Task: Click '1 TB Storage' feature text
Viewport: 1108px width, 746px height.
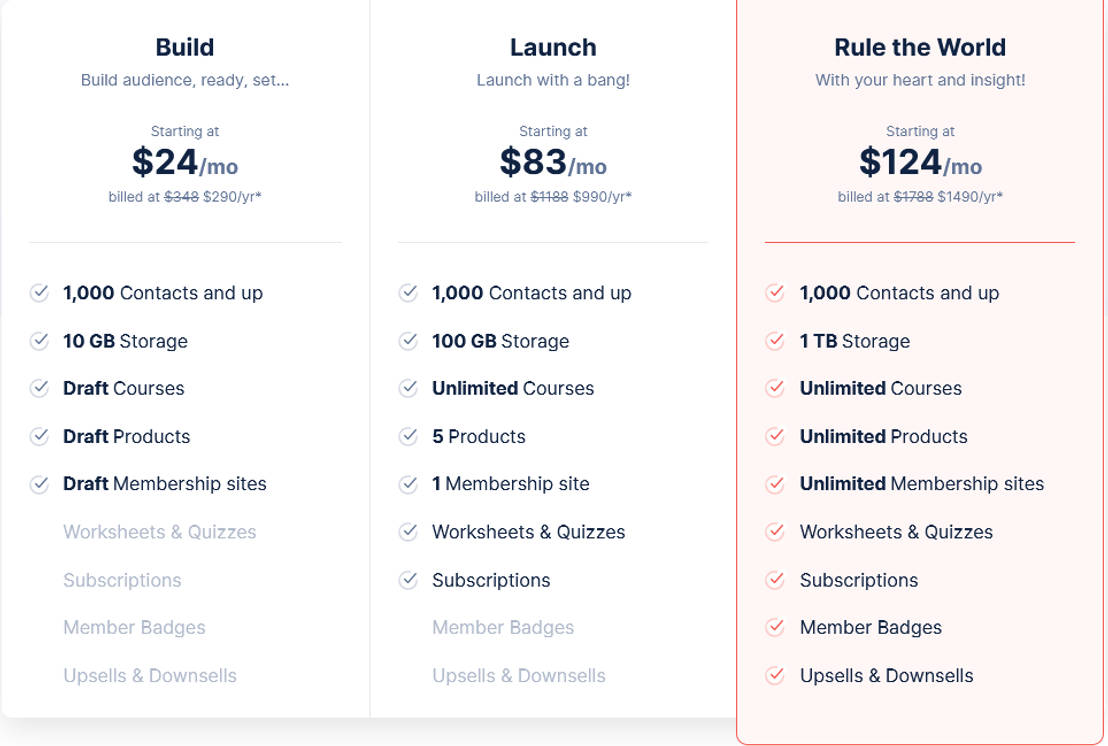Action: (x=855, y=341)
